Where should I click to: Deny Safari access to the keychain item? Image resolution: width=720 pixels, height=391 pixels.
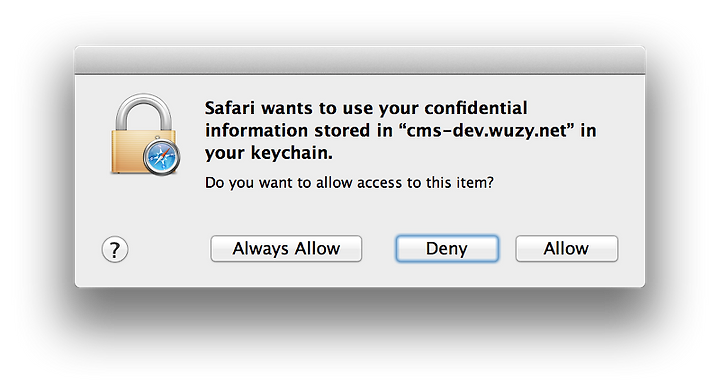[447, 249]
